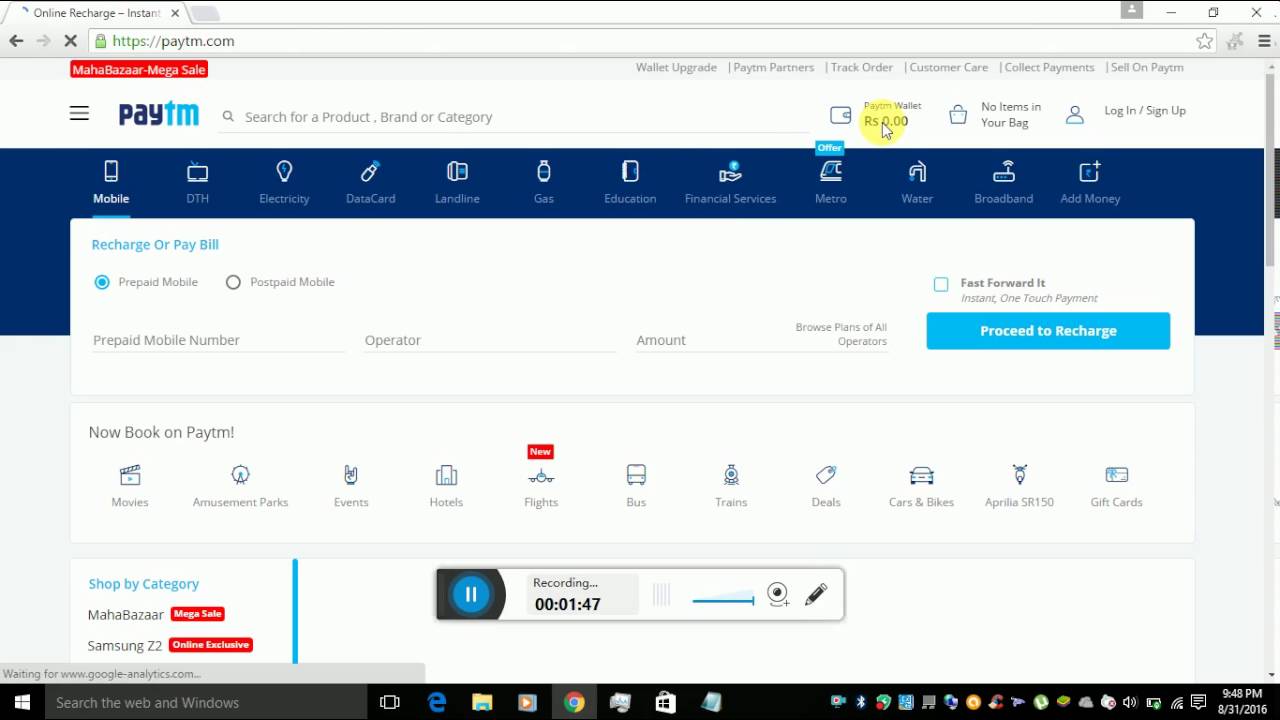Viewport: 1280px width, 720px height.
Task: Open the Add Money icon
Action: [x=1090, y=171]
